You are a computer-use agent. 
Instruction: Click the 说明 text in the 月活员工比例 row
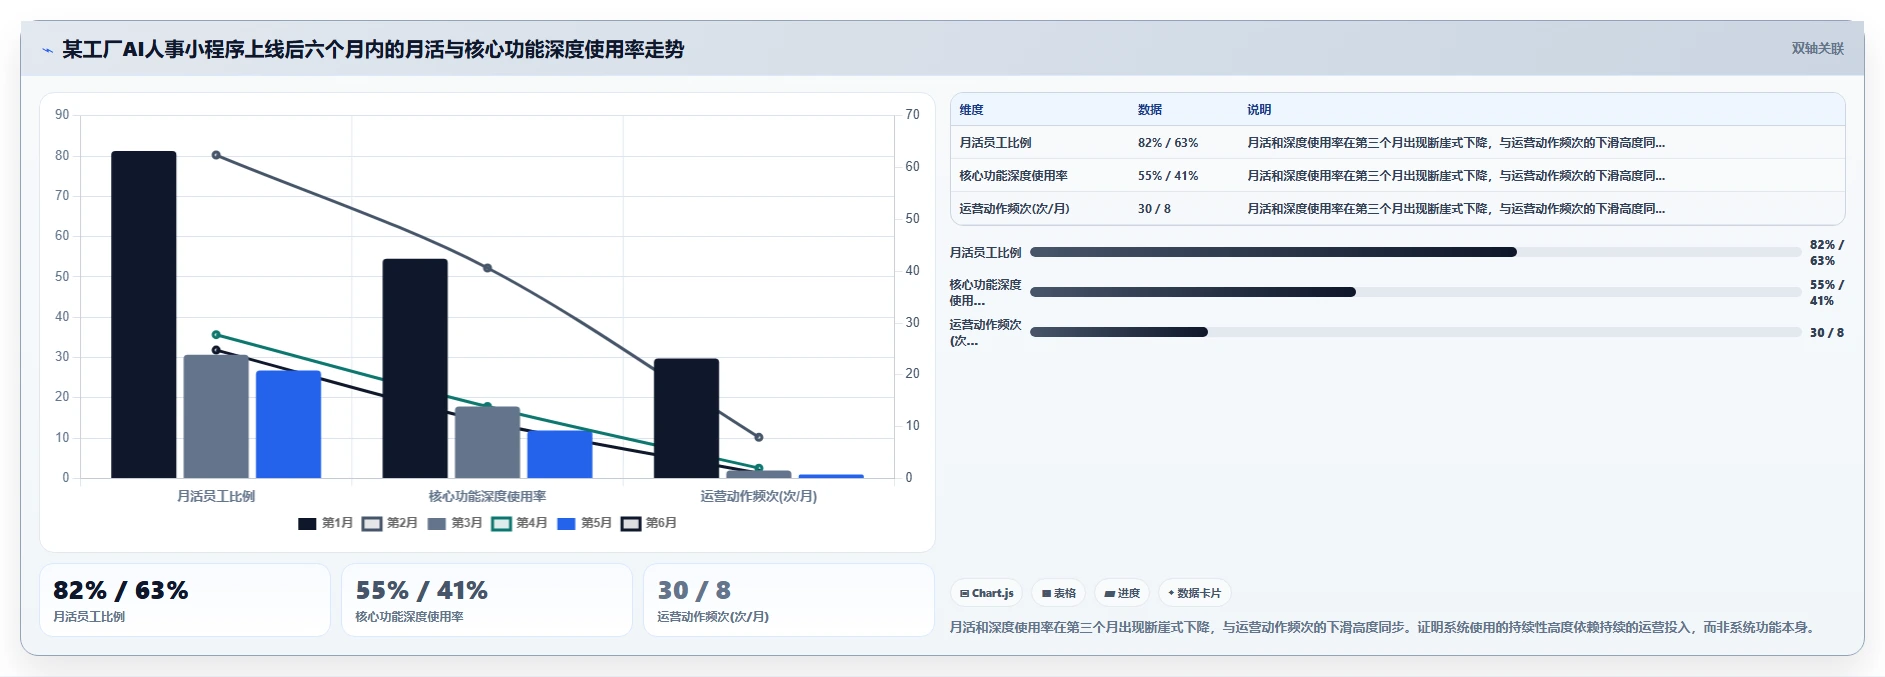pos(1455,143)
